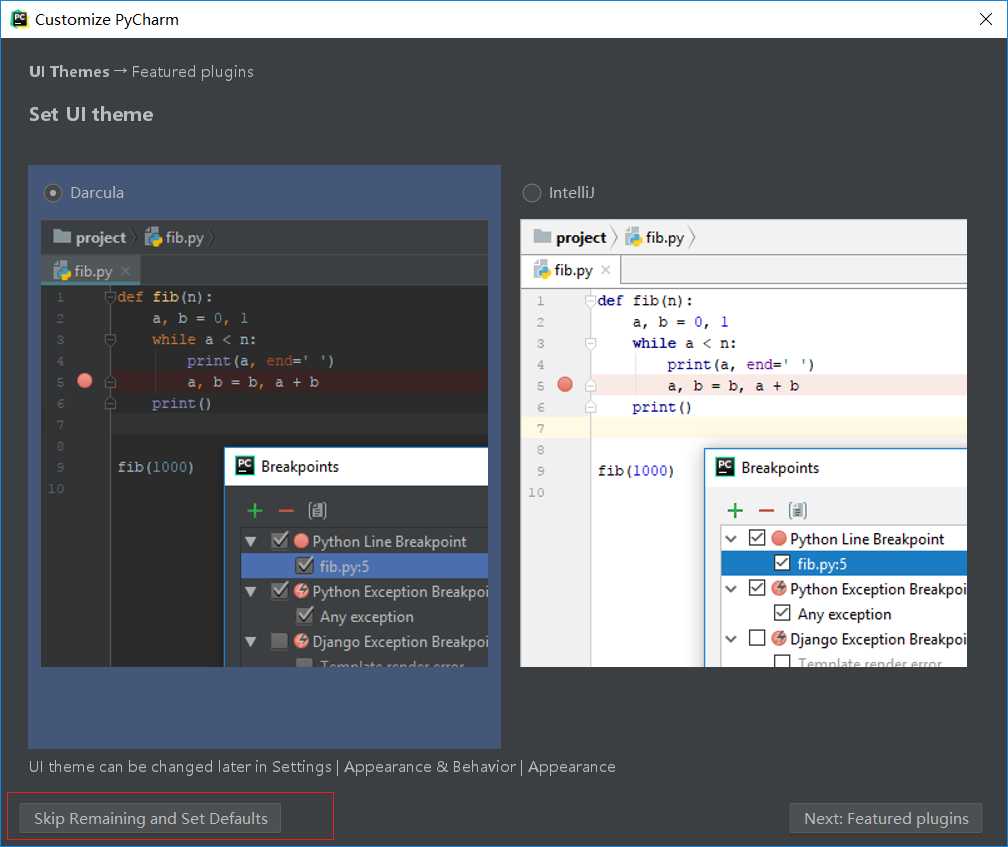Screen dimensions: 1008x847
Task: Click the IntelliJ theme preview image
Action: 743,443
